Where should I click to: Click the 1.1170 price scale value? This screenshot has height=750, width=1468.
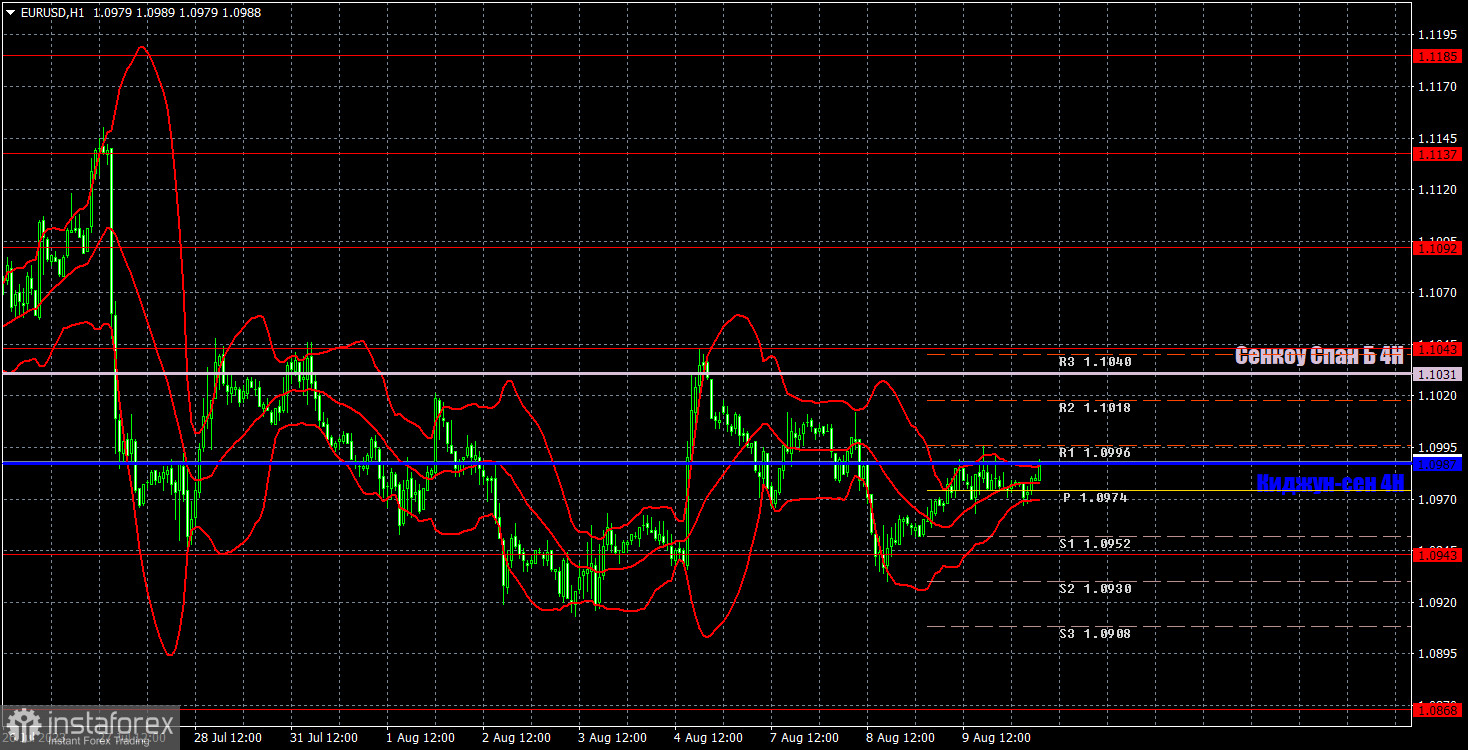click(x=1436, y=87)
